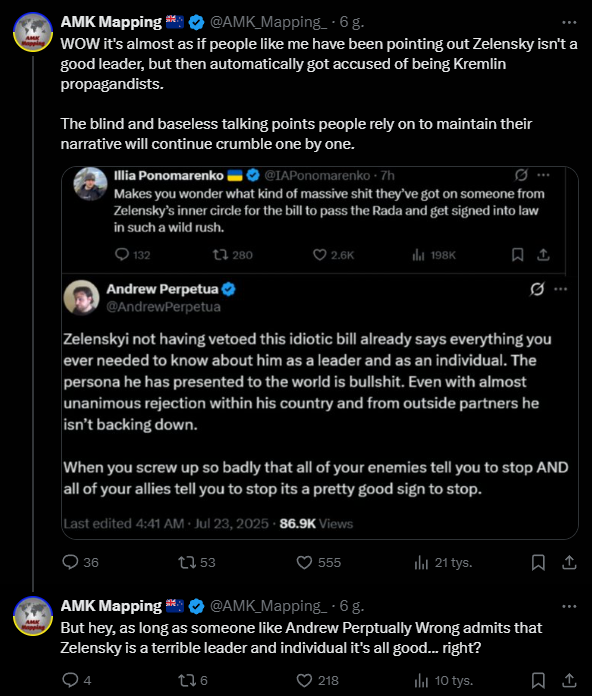Open Andrew Perpetua's profile name link

(x=162, y=289)
